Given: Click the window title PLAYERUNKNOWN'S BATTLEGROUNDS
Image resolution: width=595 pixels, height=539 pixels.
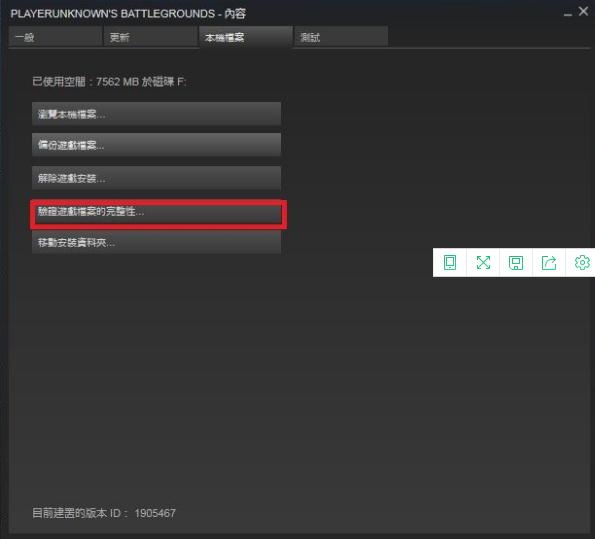Looking at the screenshot, I should [x=113, y=14].
